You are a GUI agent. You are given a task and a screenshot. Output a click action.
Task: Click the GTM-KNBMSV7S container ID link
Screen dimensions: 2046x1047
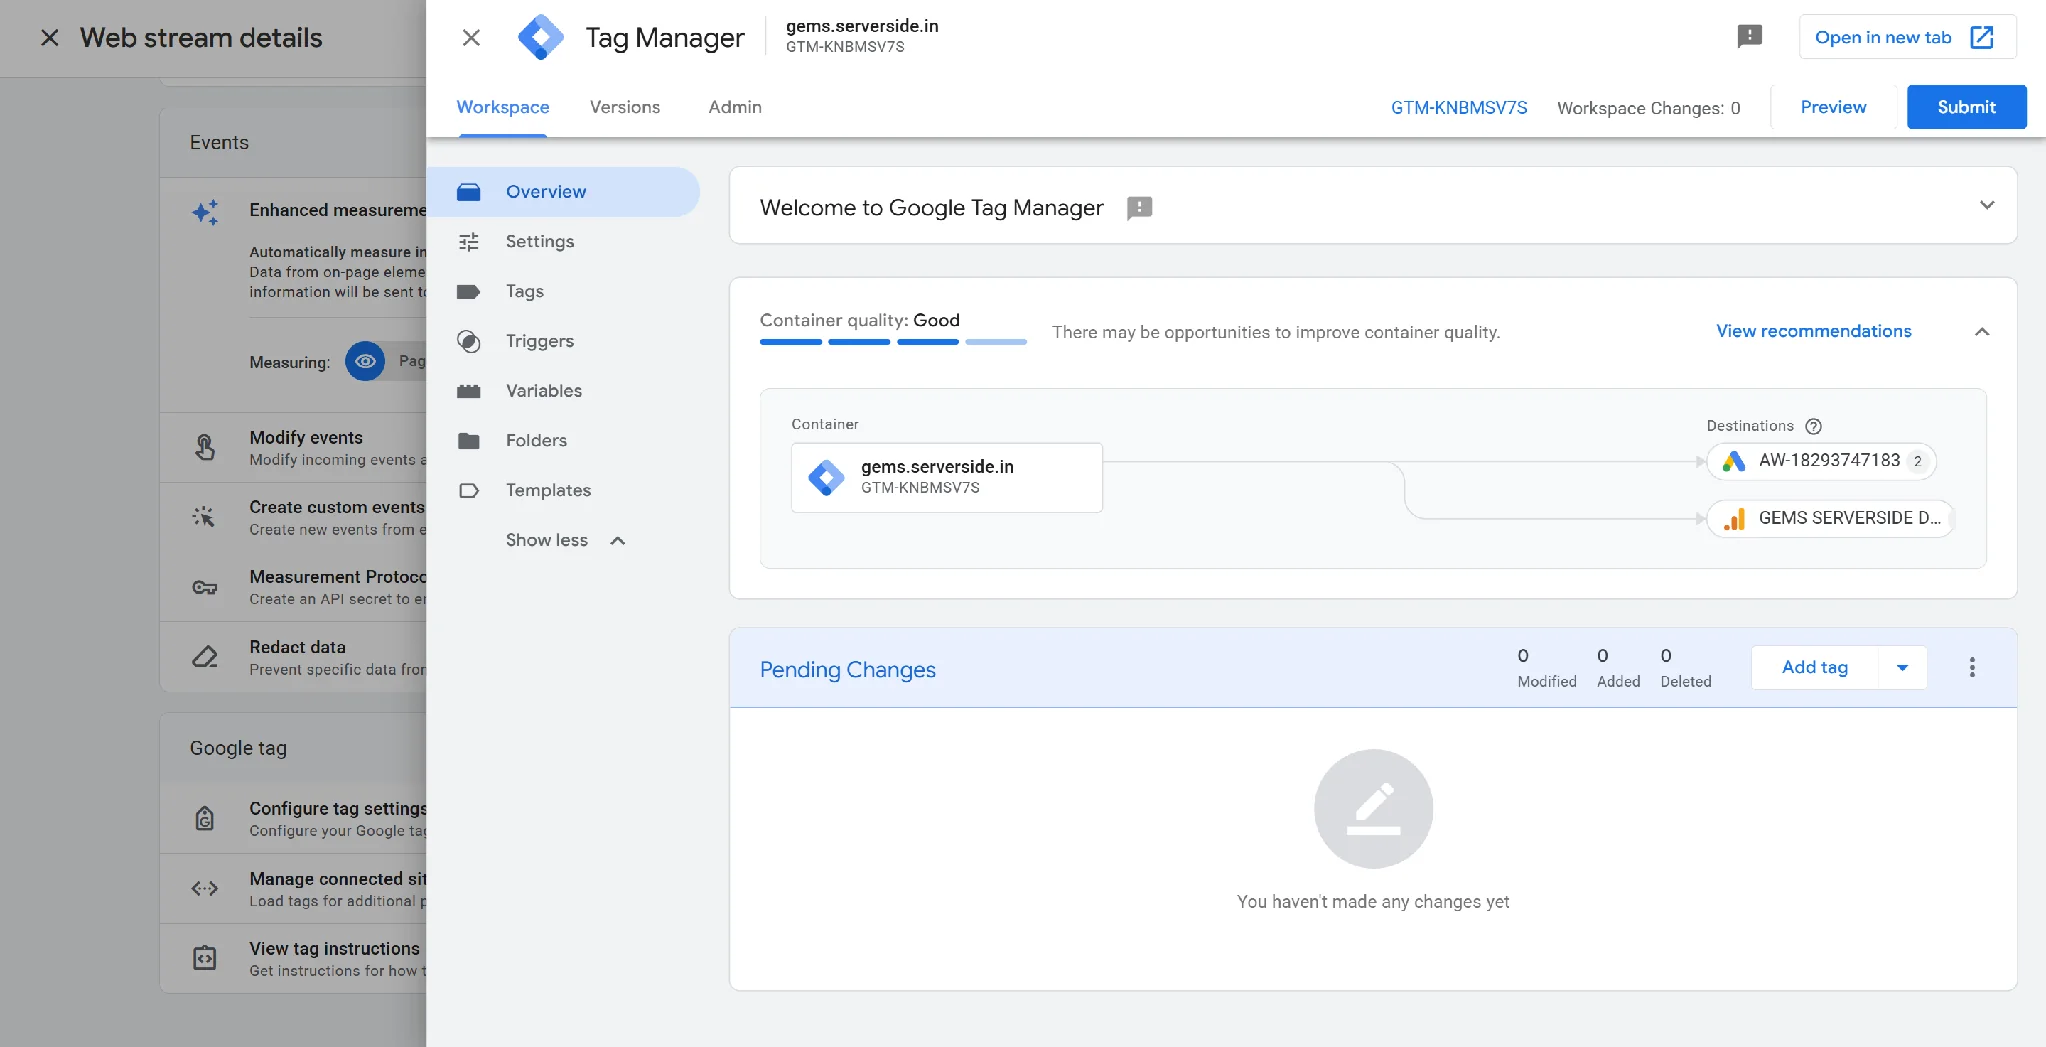tap(1459, 107)
